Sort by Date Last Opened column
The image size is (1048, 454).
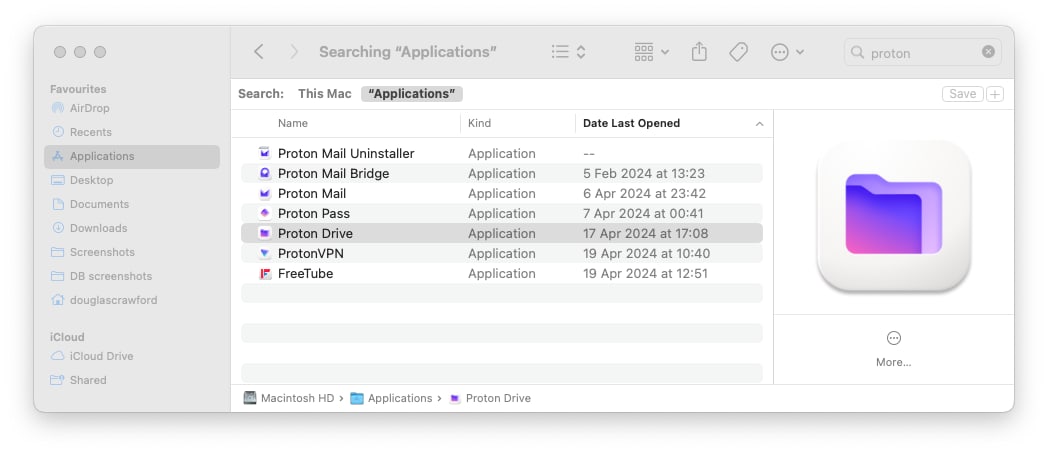click(632, 123)
